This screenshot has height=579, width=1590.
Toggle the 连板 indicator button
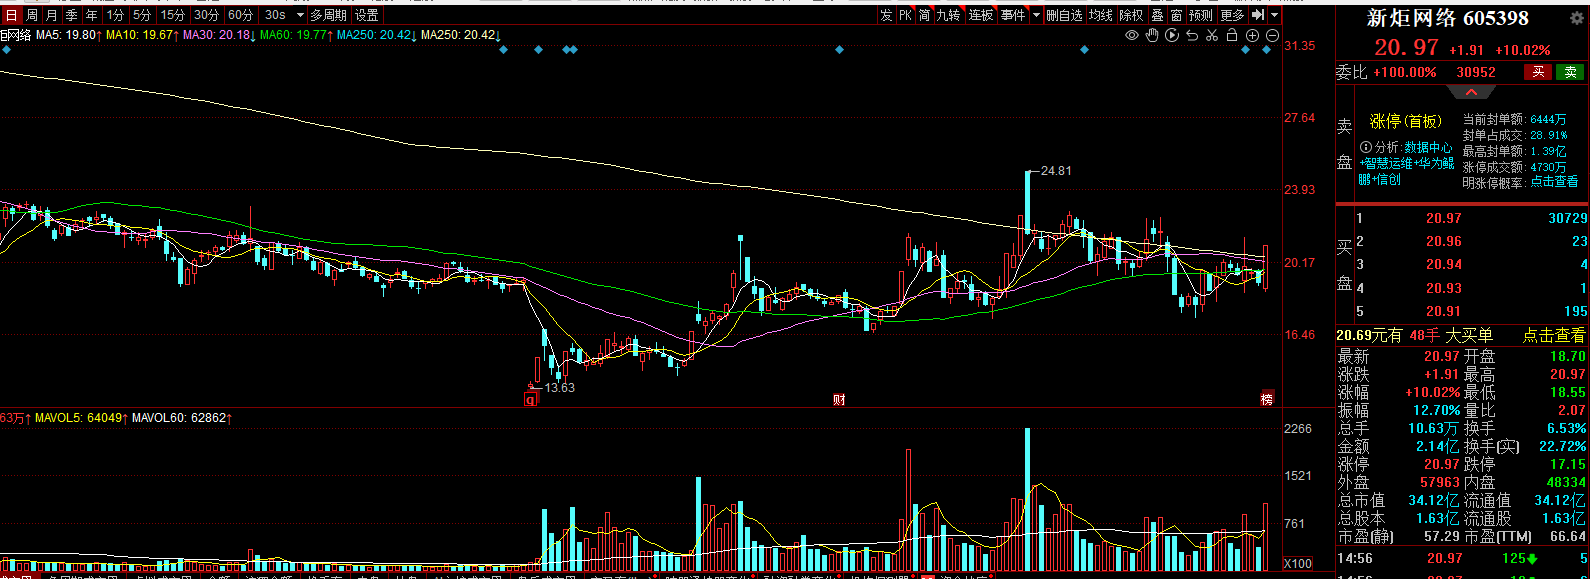click(x=981, y=15)
